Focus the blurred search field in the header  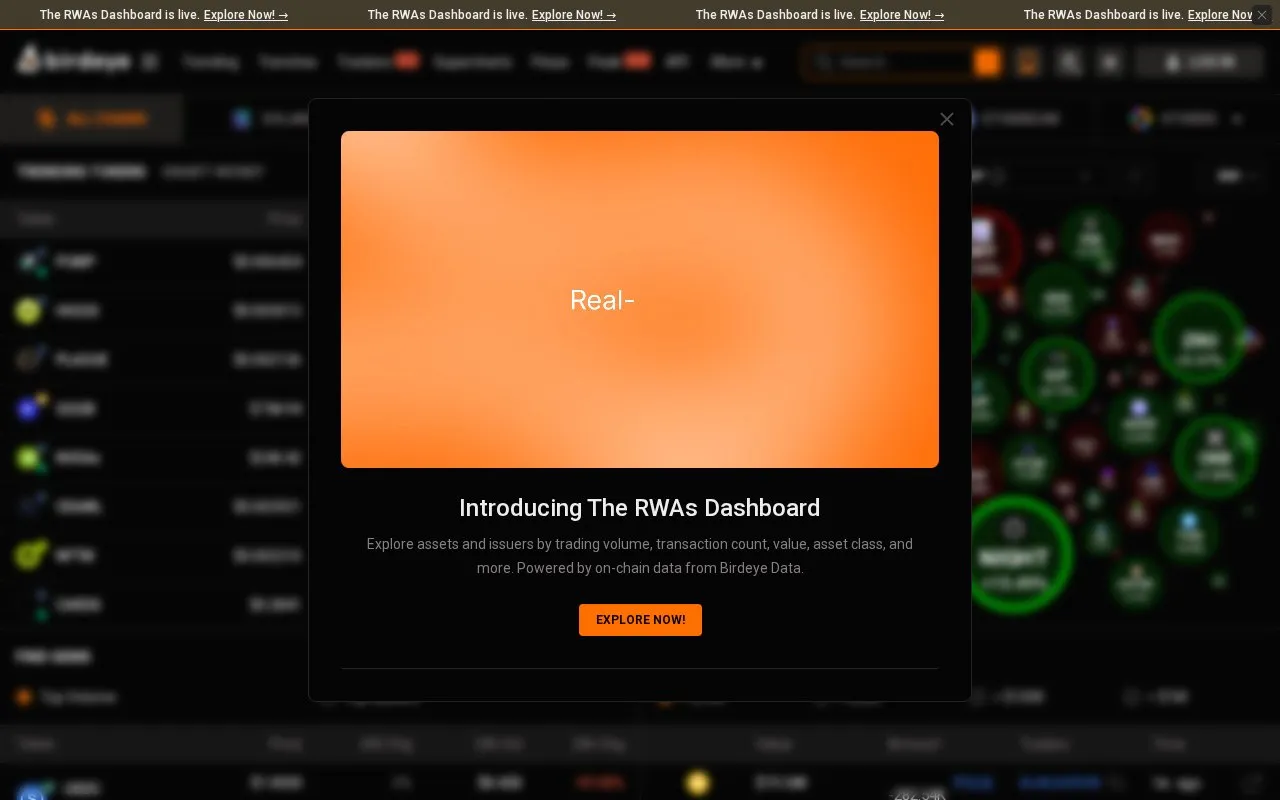click(x=901, y=62)
